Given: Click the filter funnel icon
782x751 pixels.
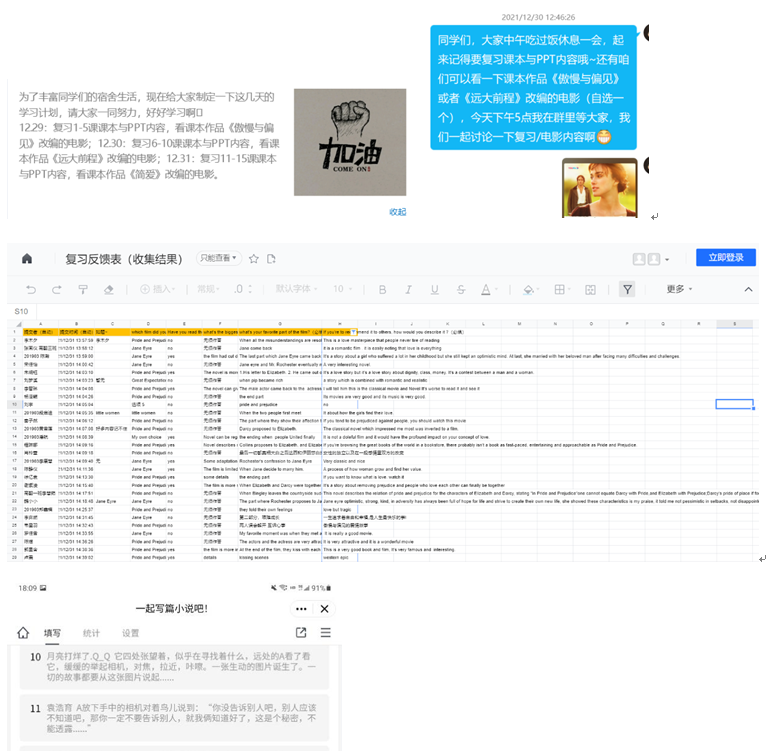Looking at the screenshot, I should tap(627, 290).
